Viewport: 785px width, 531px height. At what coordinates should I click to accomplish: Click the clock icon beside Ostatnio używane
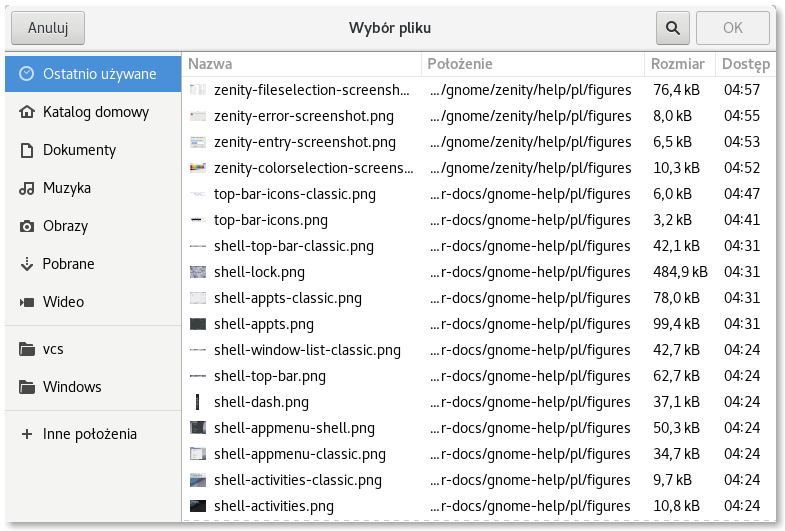(27, 74)
